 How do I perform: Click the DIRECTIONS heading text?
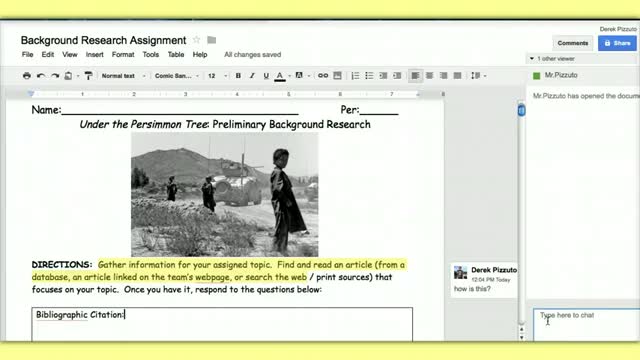tap(62, 264)
